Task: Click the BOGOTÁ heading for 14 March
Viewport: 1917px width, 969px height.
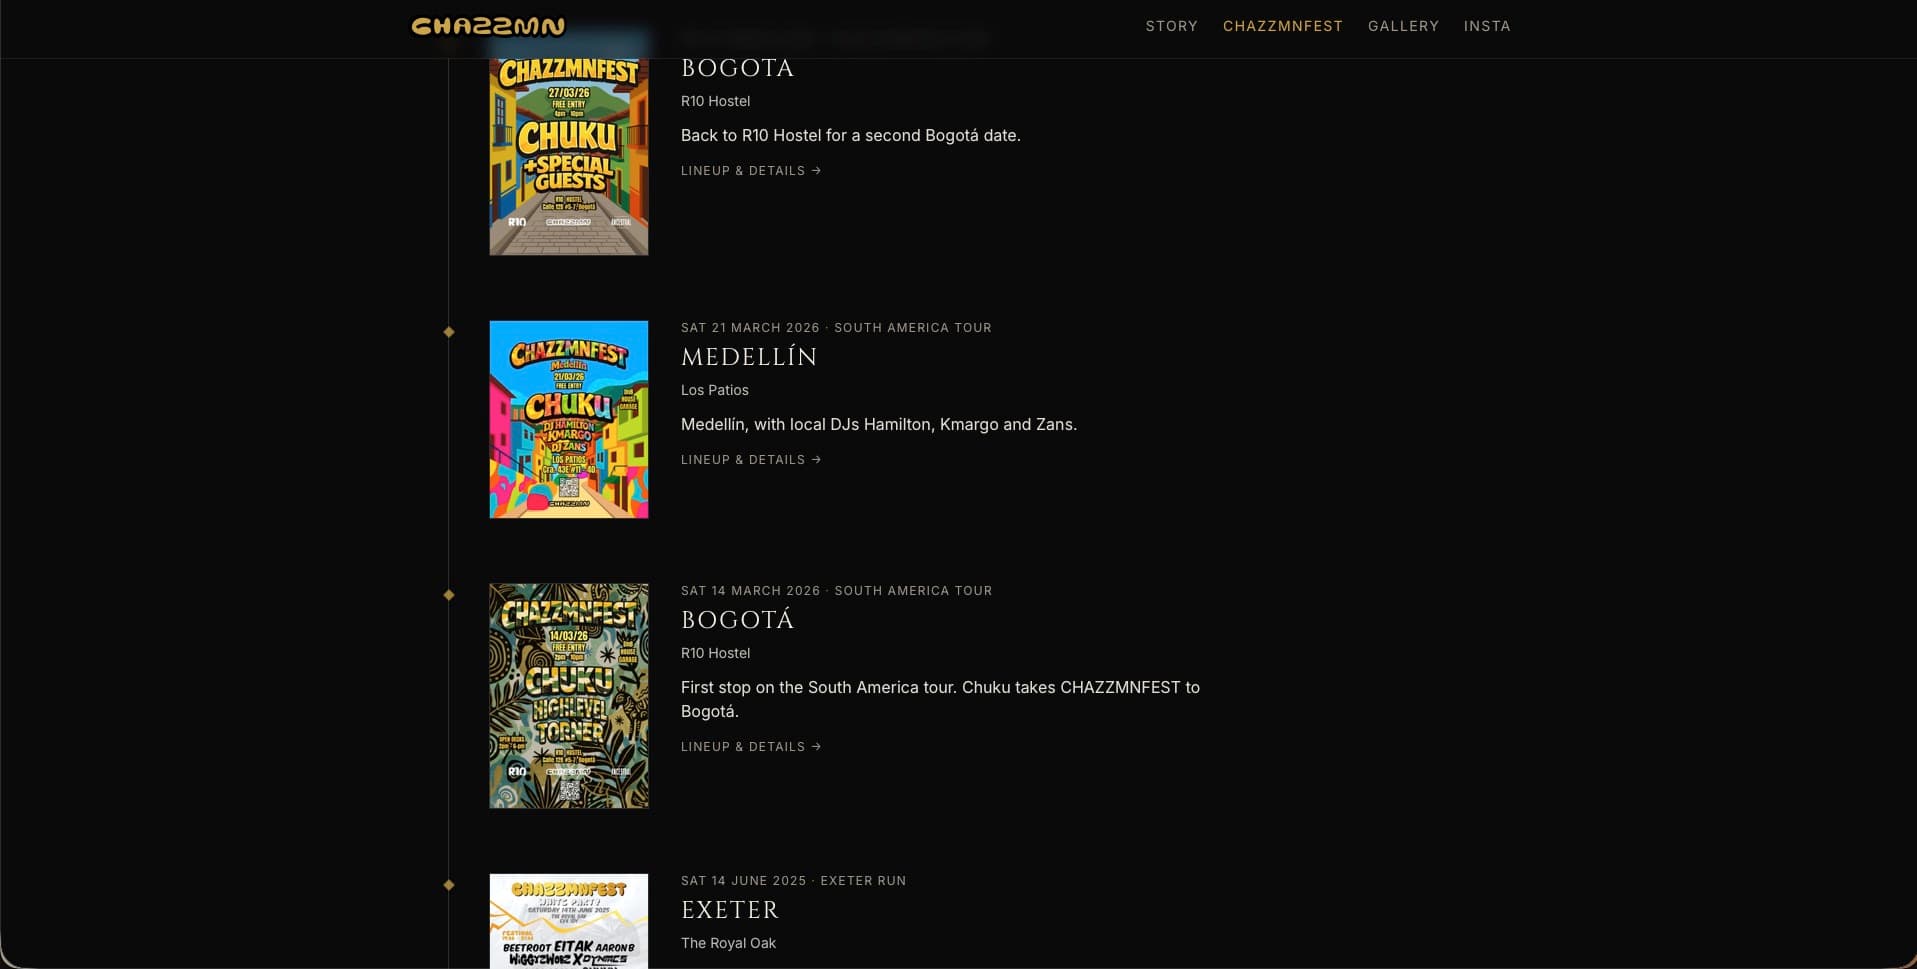Action: [737, 620]
